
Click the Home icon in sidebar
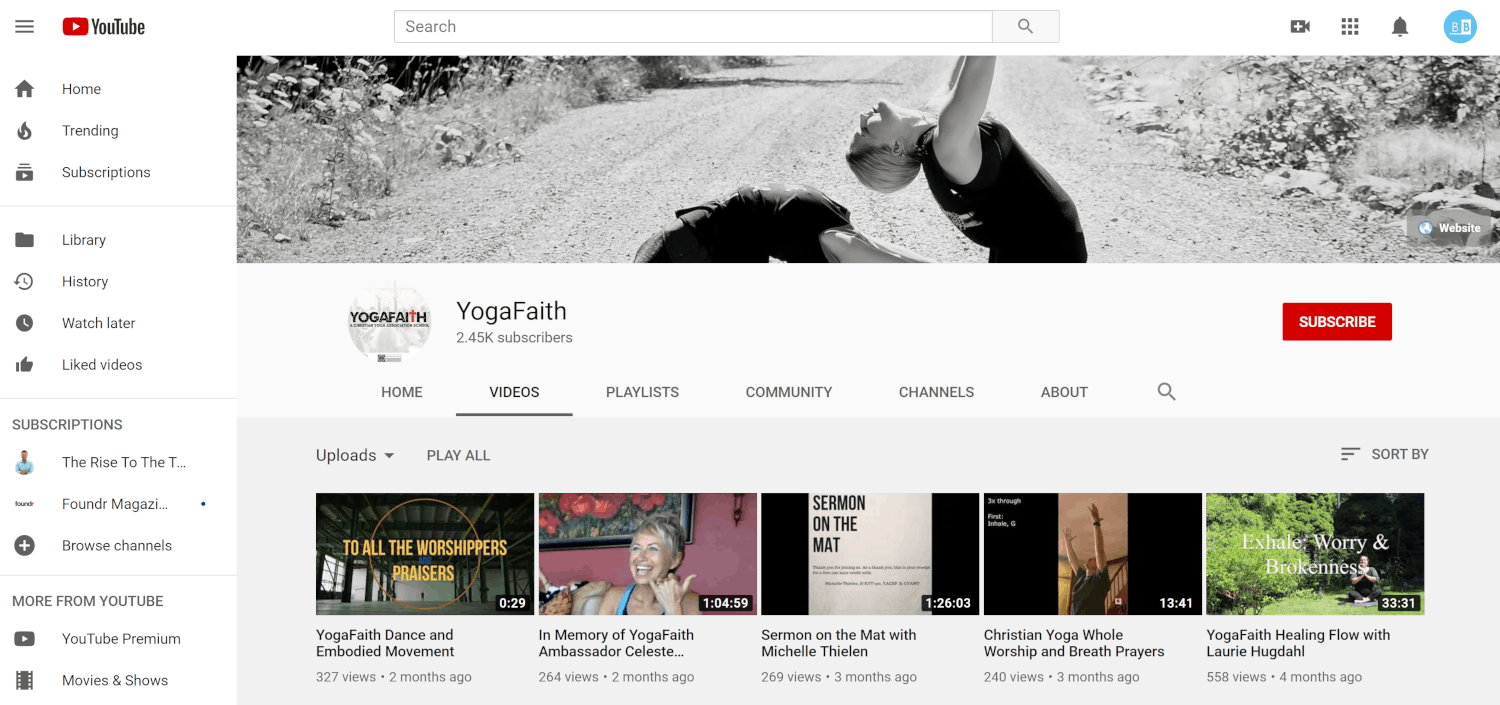tap(25, 89)
